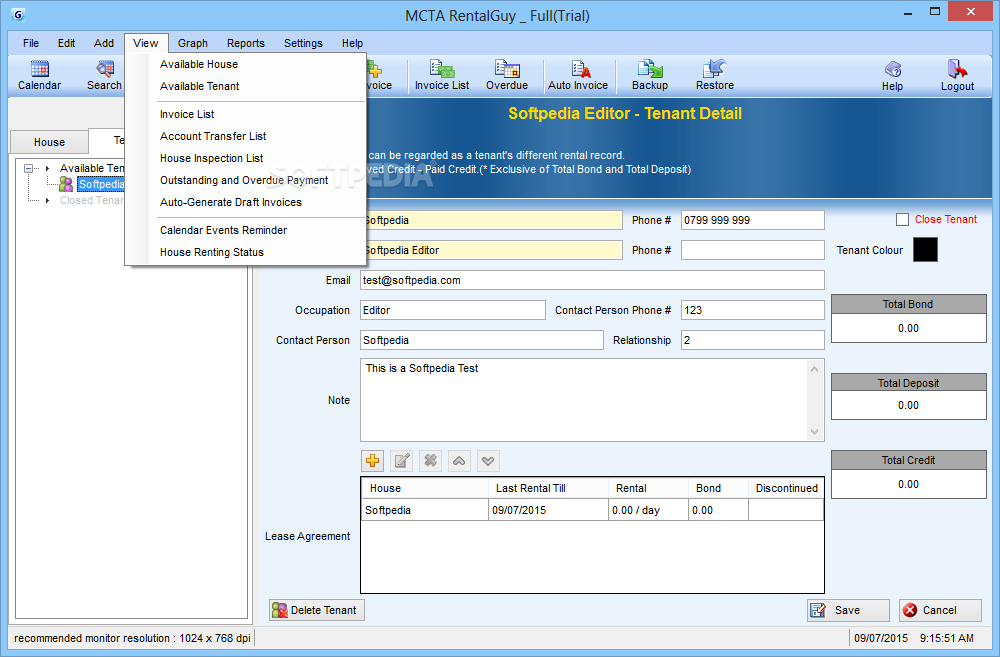Screen dimensions: 1000x657
Task: Open the Help menu
Action: tap(352, 43)
